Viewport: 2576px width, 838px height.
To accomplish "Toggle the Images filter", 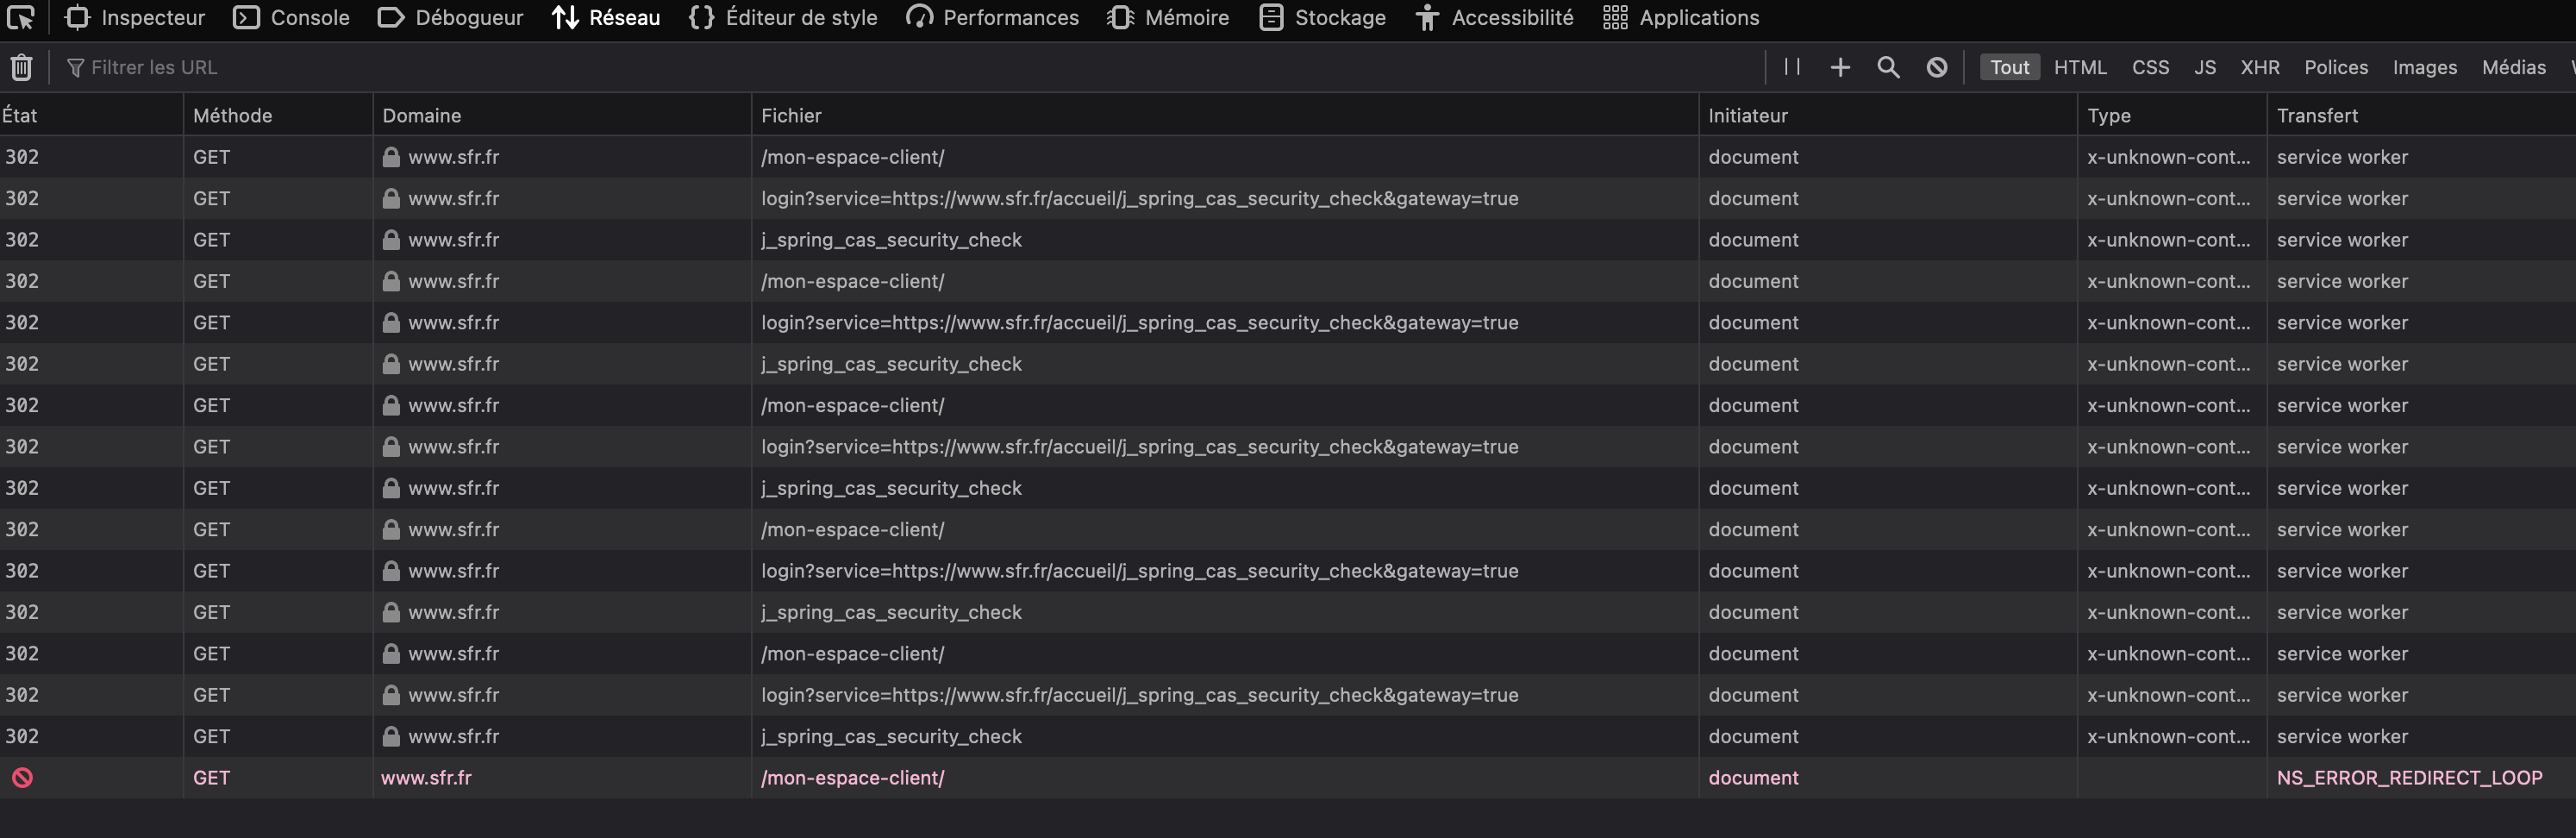I will 2424,67.
